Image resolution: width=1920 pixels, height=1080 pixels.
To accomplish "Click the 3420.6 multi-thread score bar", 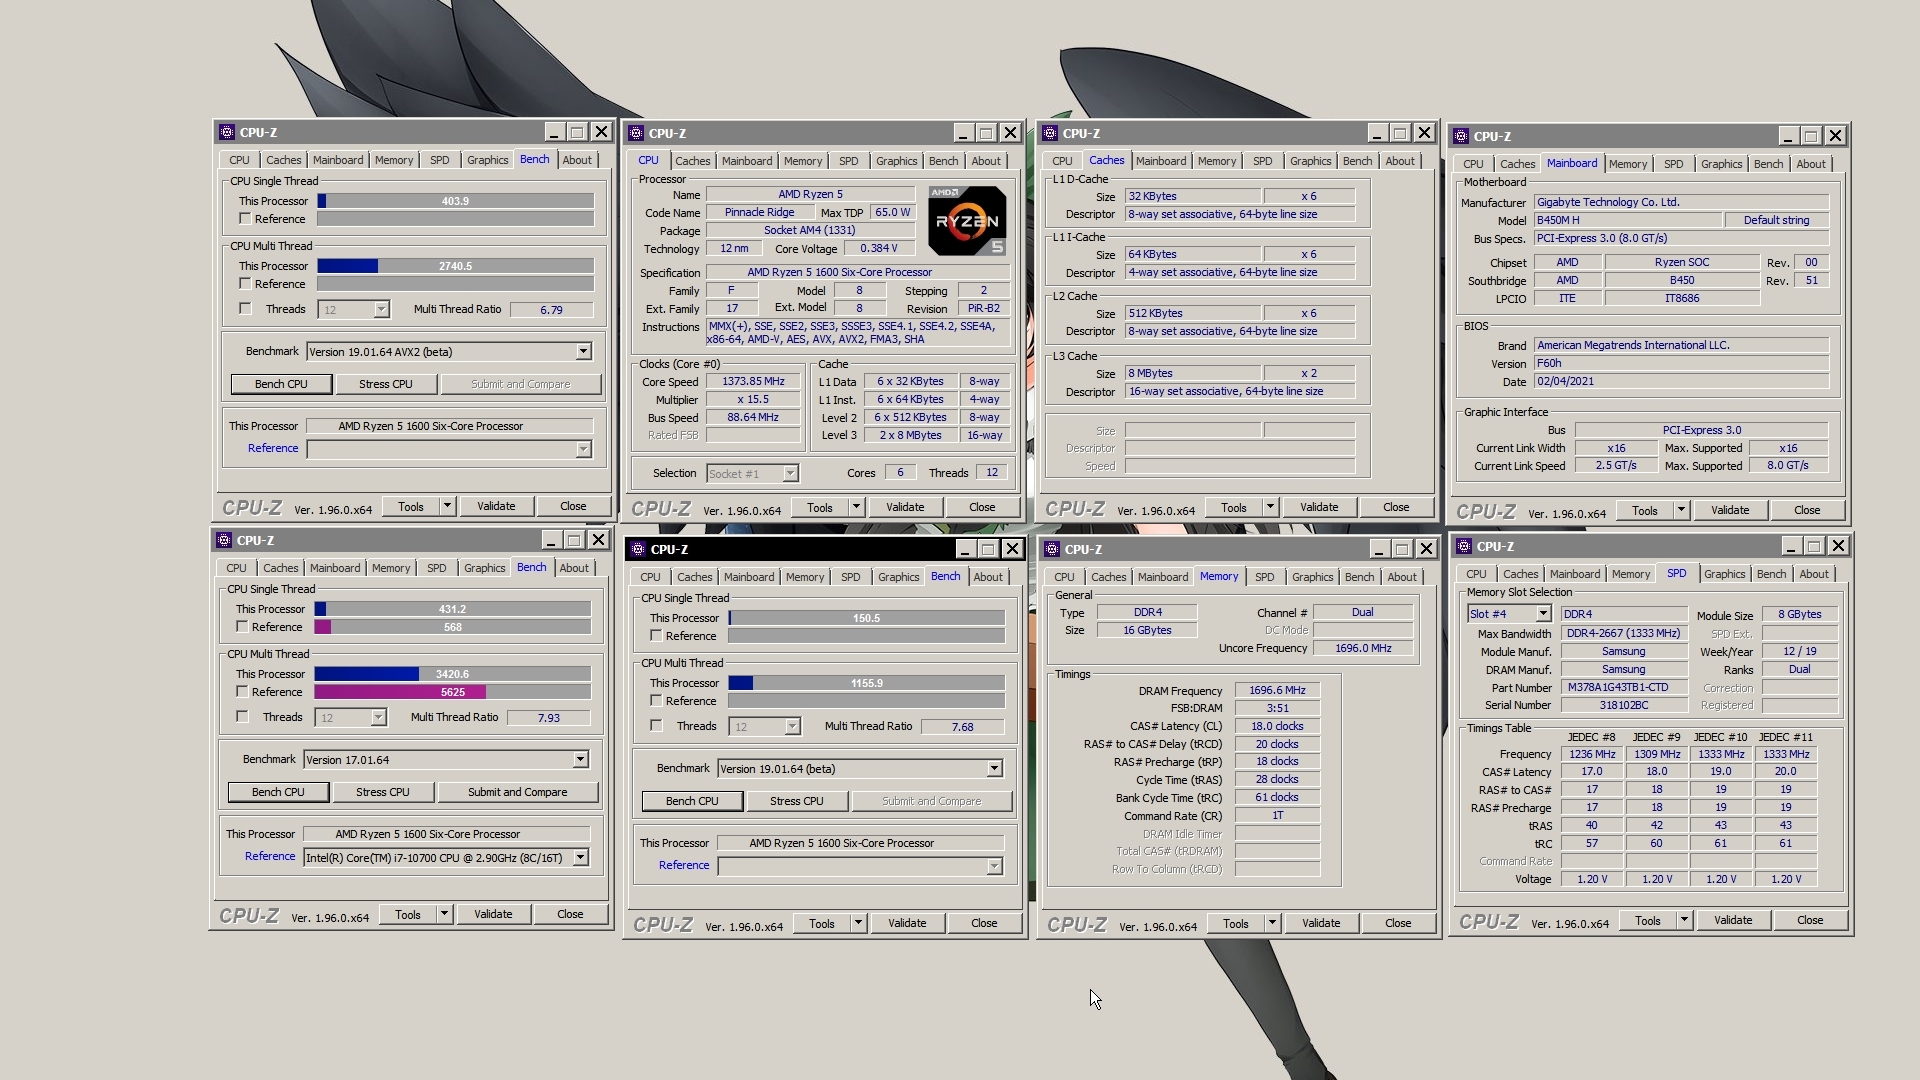I will pos(452,674).
